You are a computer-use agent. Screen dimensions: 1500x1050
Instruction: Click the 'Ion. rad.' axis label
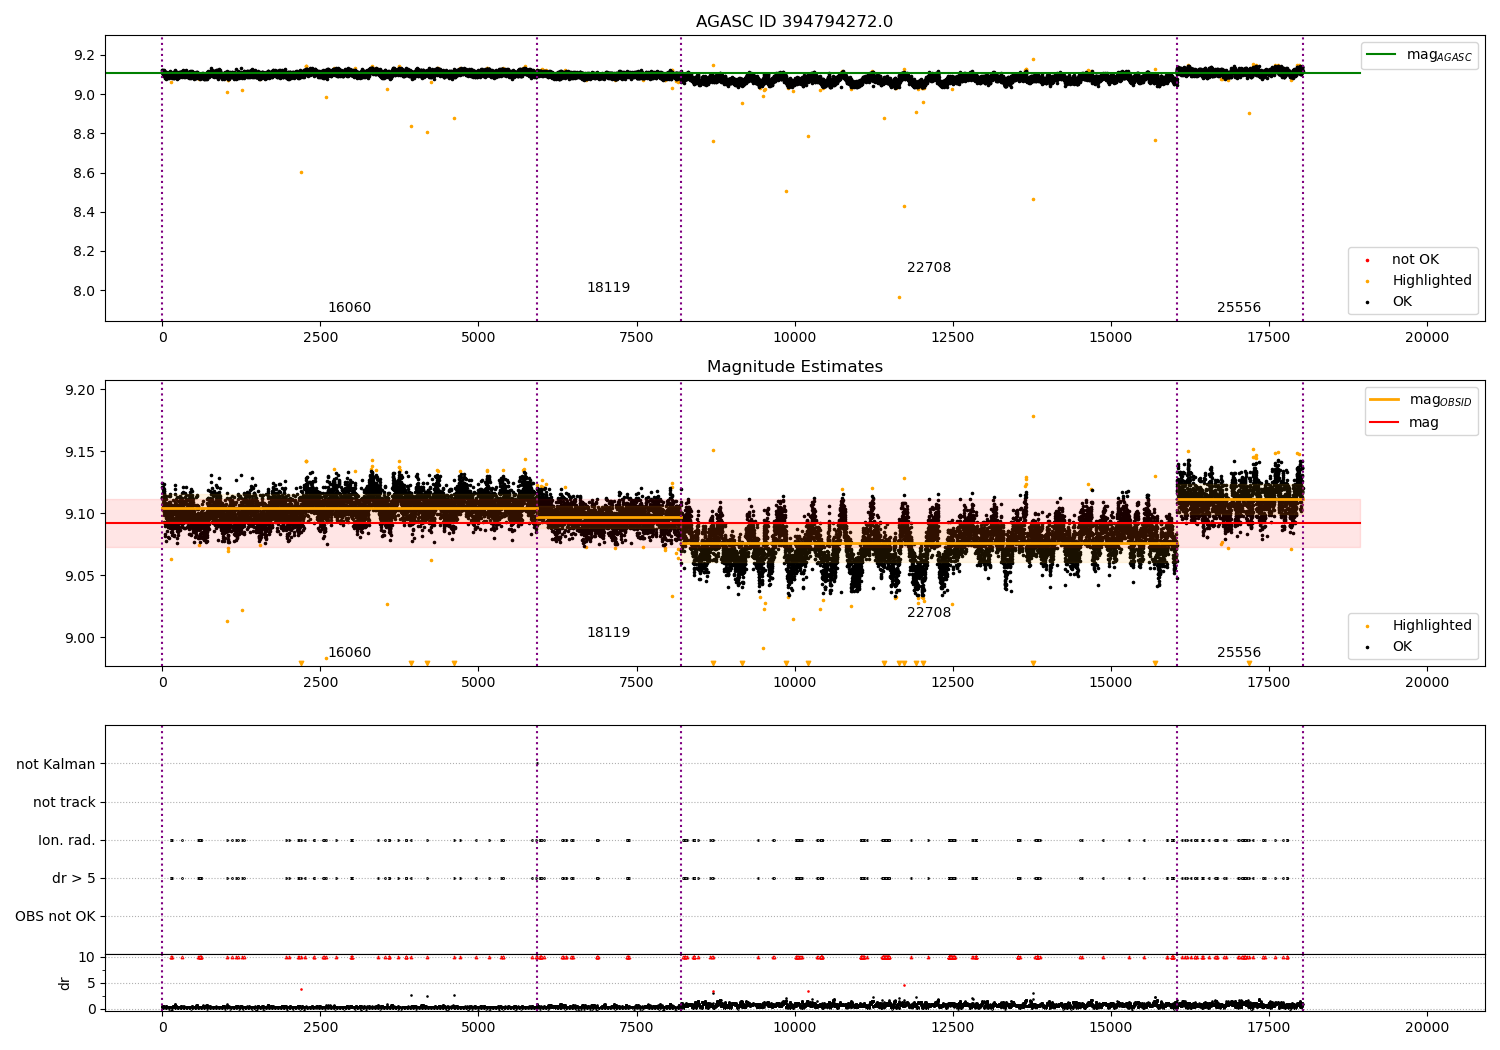click(x=67, y=841)
